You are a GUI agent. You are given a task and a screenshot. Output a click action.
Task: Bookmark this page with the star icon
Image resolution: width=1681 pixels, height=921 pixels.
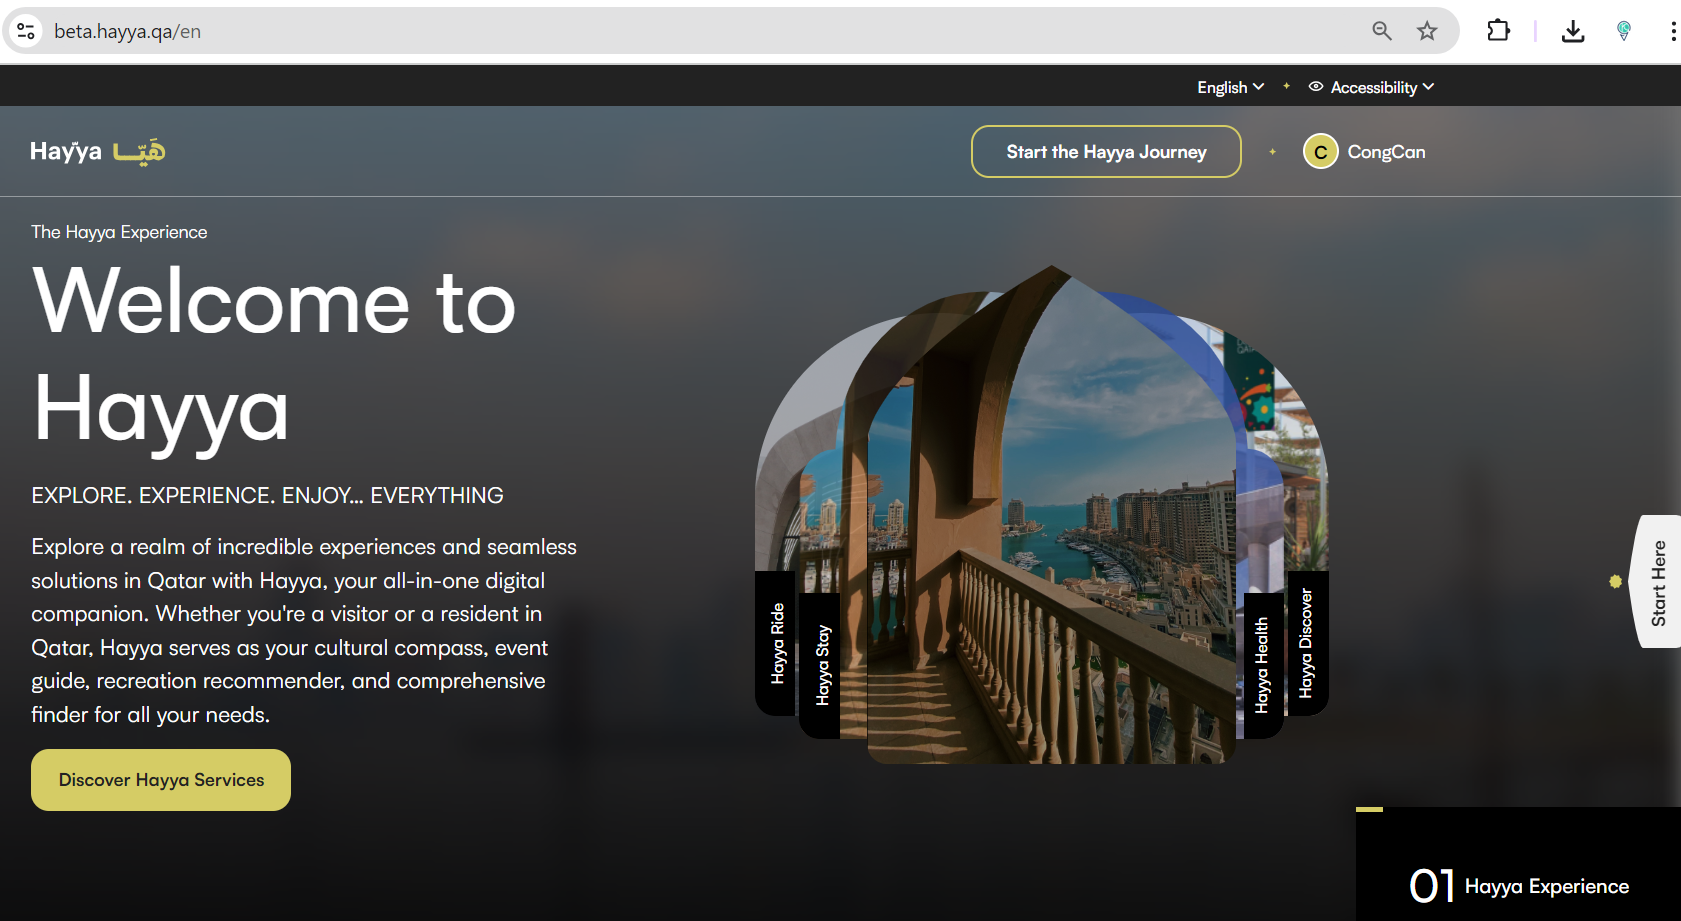(x=1427, y=31)
